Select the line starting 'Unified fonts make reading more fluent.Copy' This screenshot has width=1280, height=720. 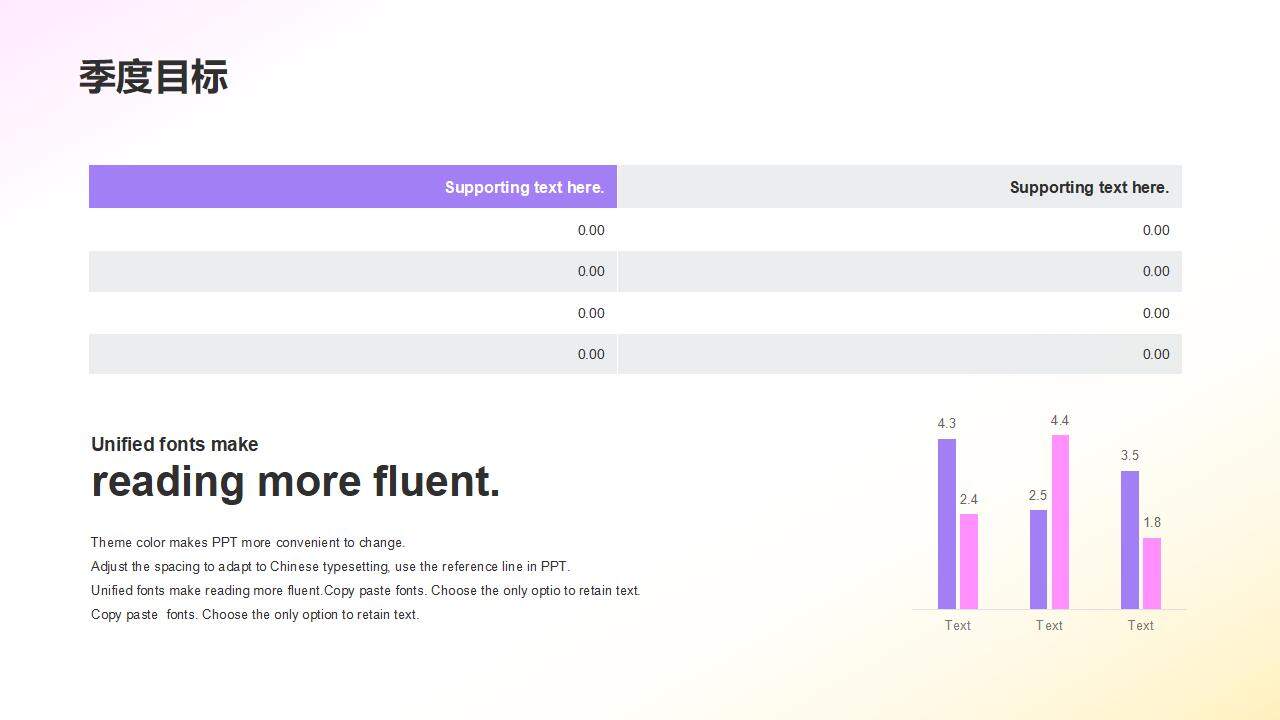coord(366,591)
